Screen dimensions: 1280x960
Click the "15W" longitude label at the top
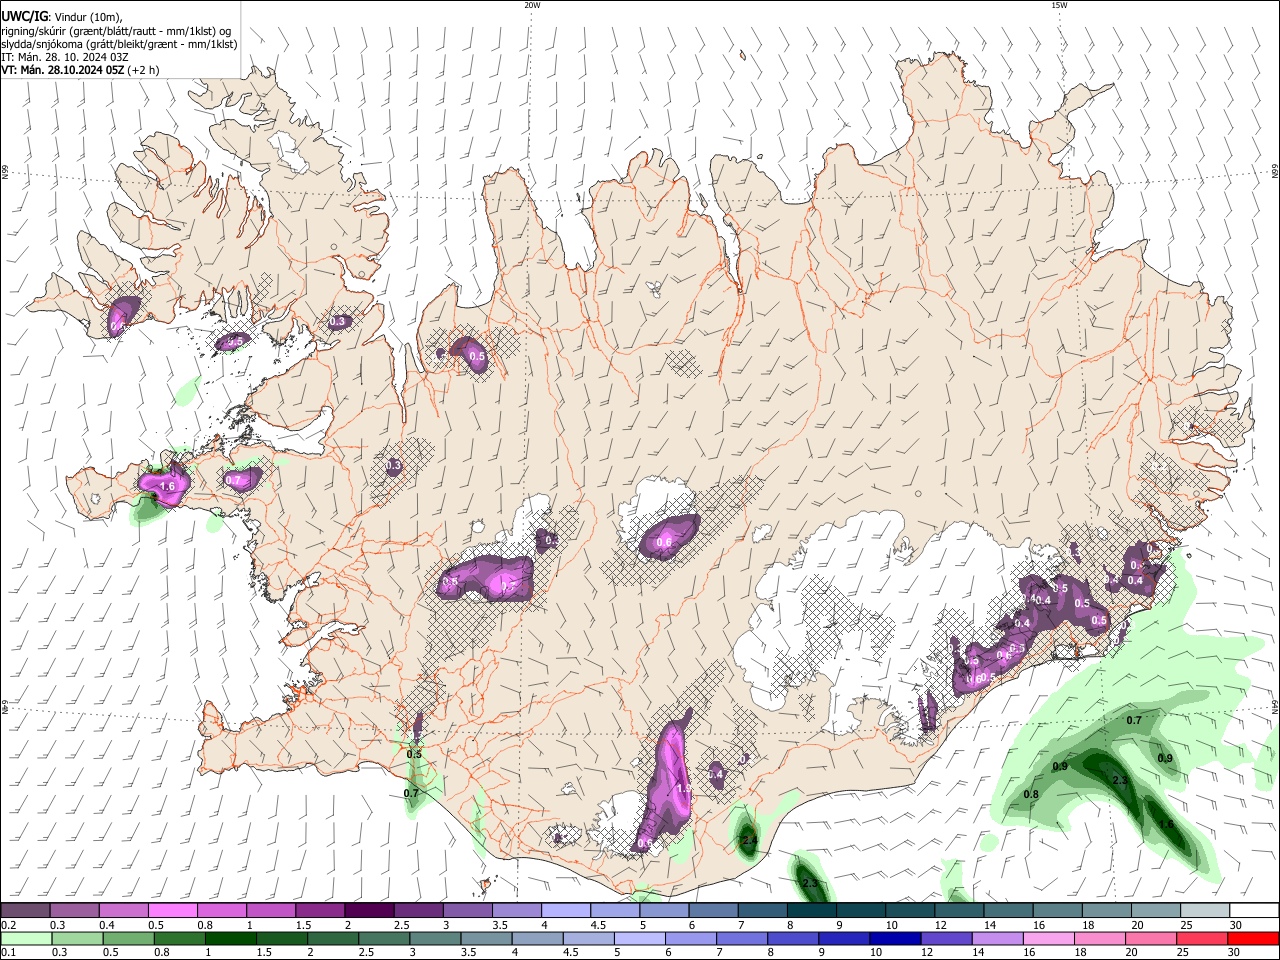(x=1059, y=5)
